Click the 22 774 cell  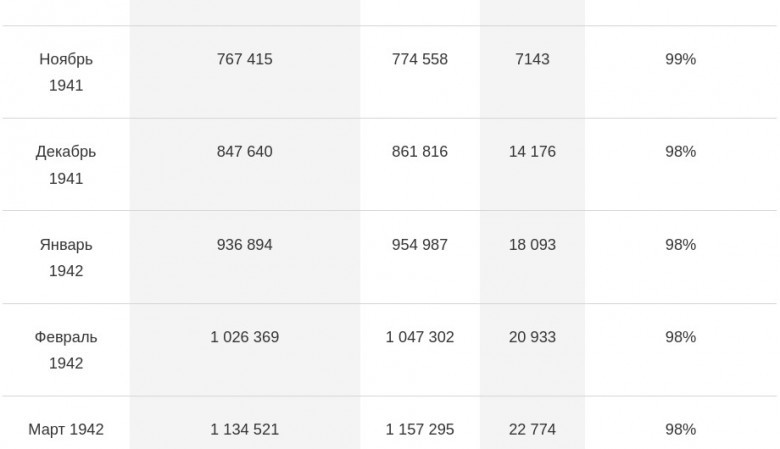(x=532, y=429)
